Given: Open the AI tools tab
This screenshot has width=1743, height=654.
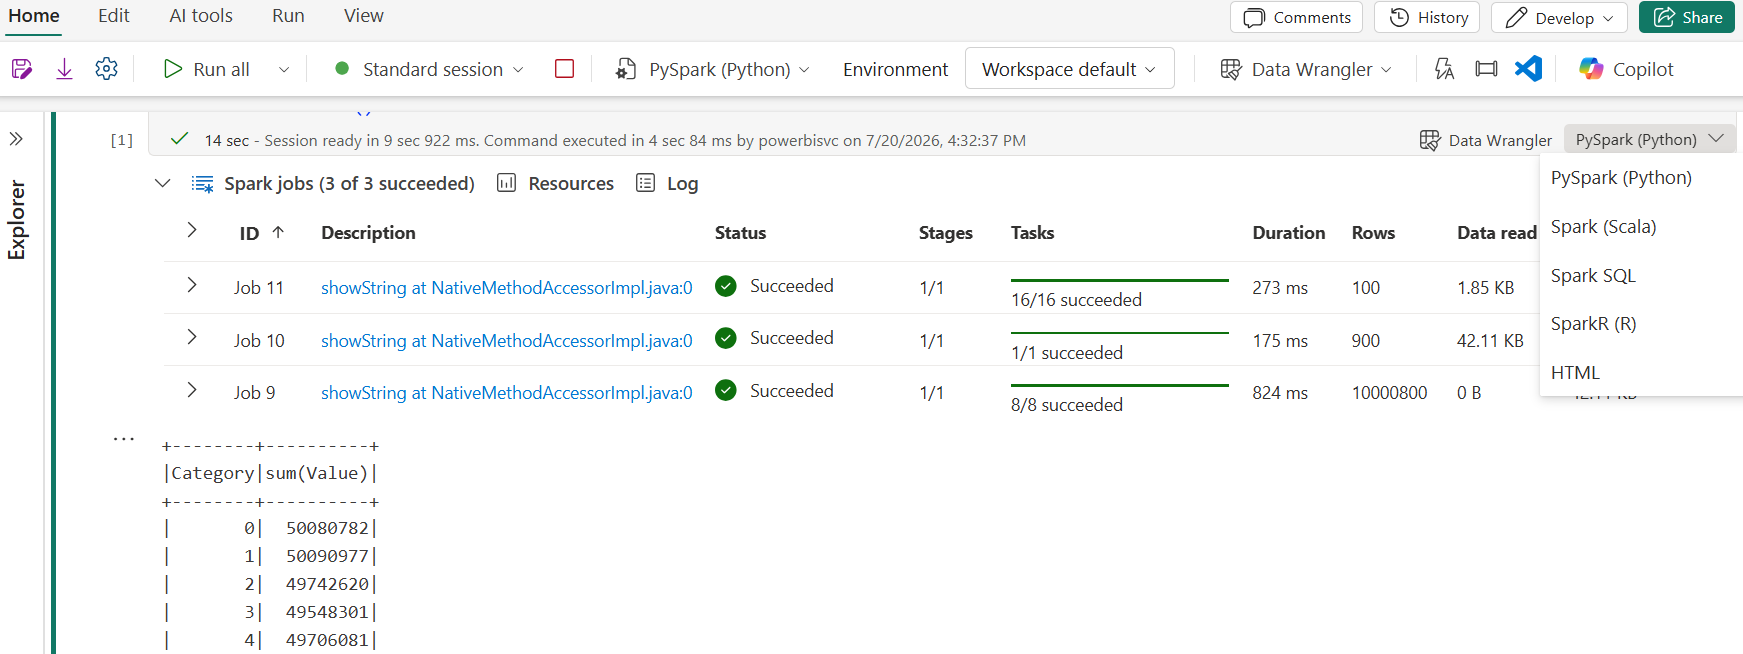Looking at the screenshot, I should (201, 16).
